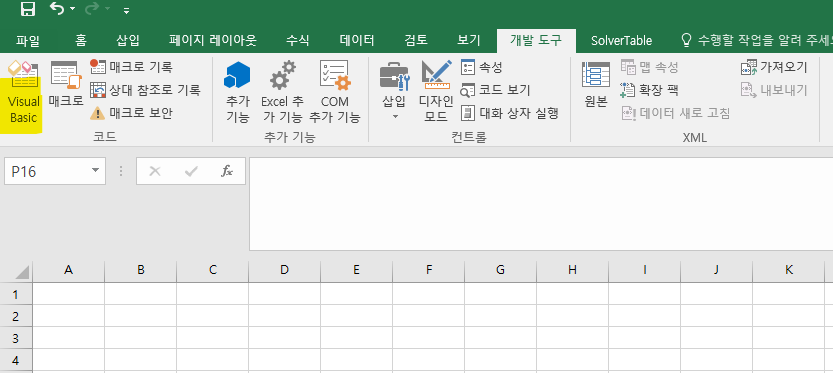Click 데이터 새로 고침 in XML group
Screen dimensions: 833x373
(x=676, y=113)
